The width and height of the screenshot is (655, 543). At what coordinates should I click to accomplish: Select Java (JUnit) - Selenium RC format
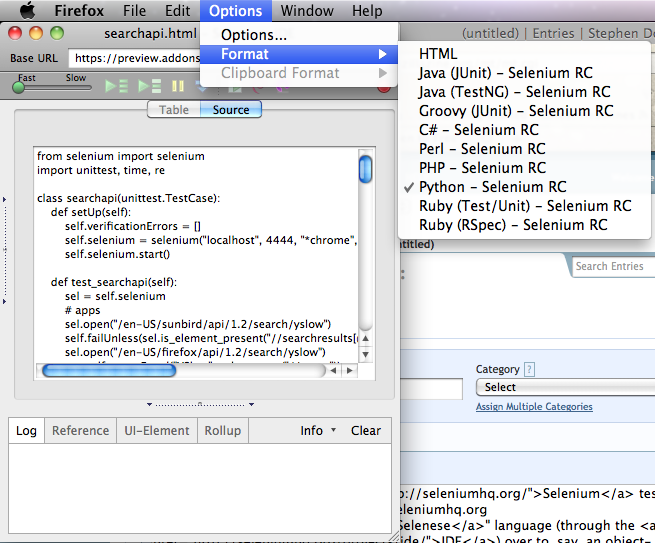pos(524,73)
